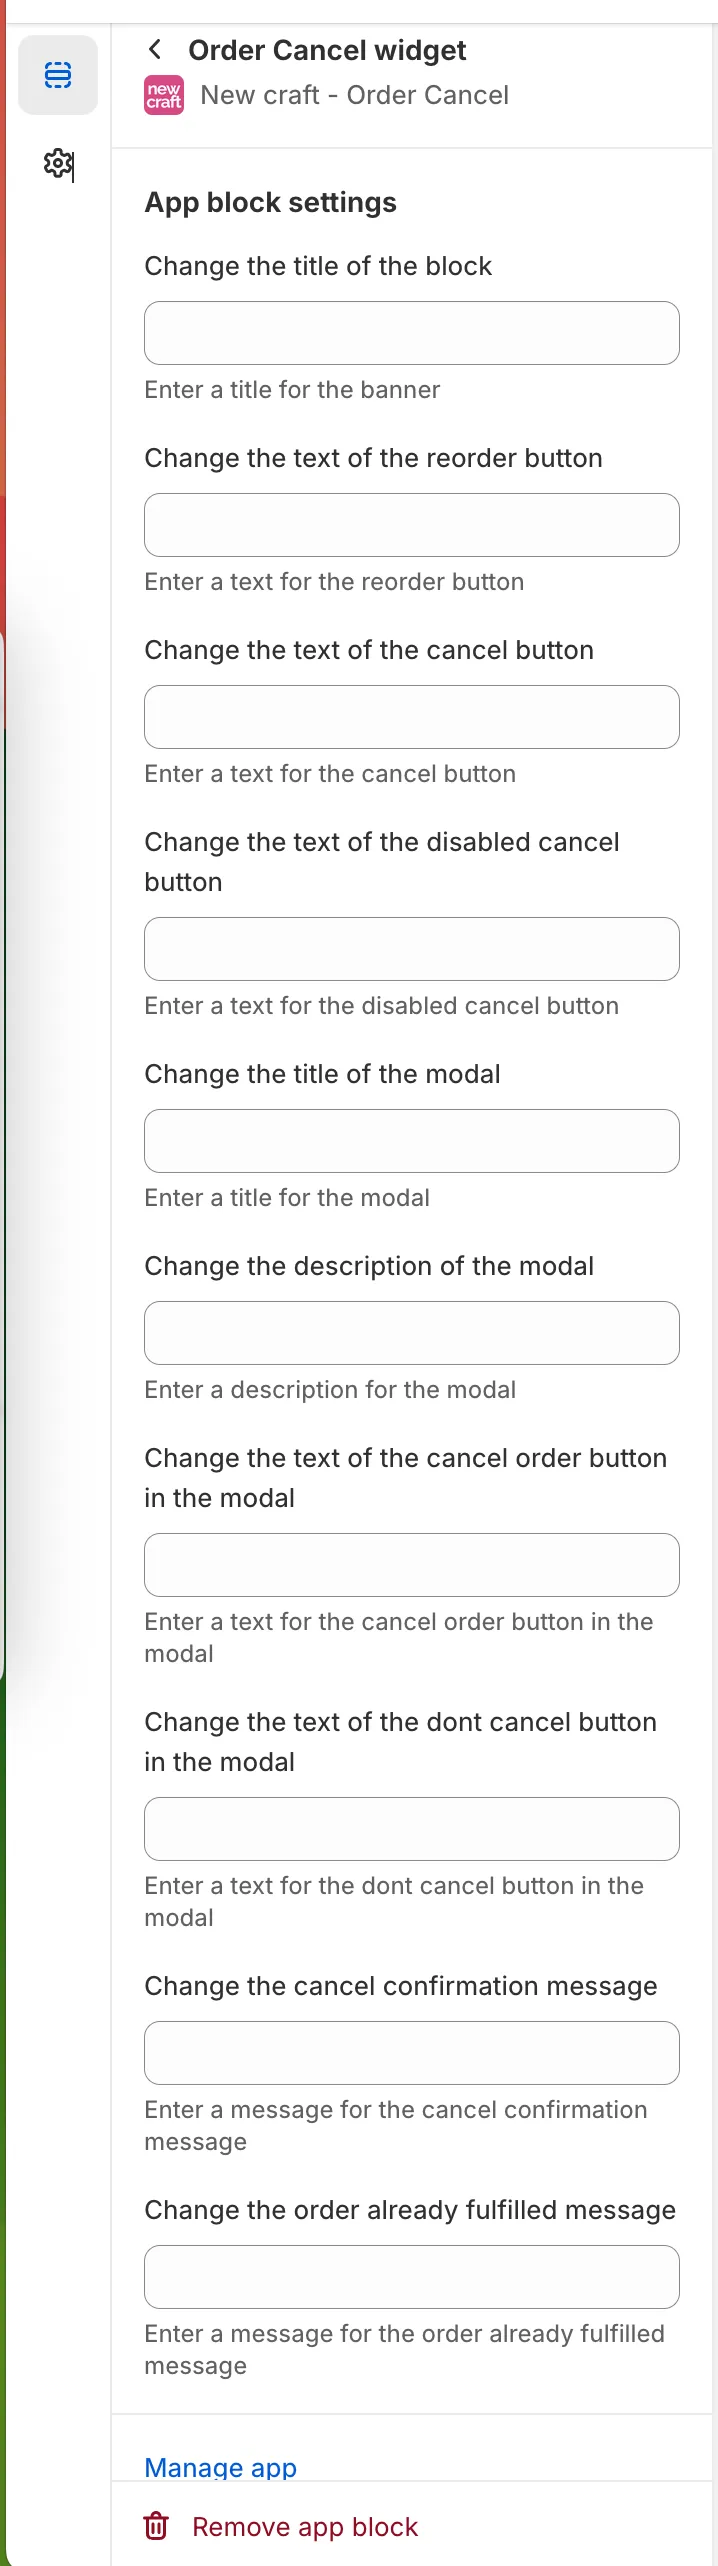Click the block title input field
Screen dimensions: 718x2566
click(x=411, y=332)
